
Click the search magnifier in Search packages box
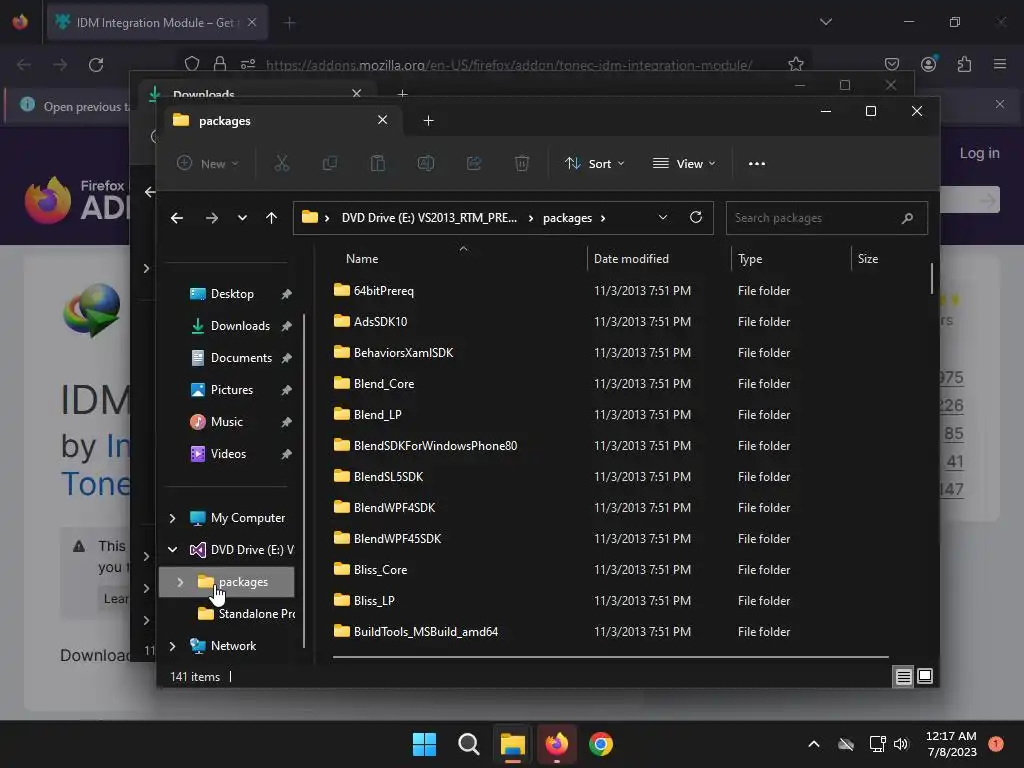click(x=907, y=218)
